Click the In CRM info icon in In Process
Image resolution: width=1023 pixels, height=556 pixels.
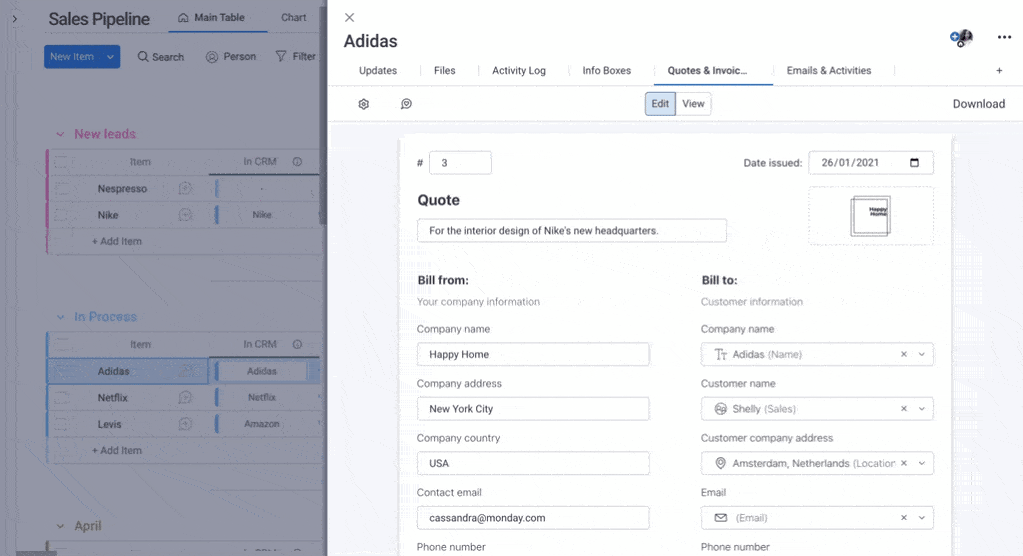pyautogui.click(x=297, y=345)
